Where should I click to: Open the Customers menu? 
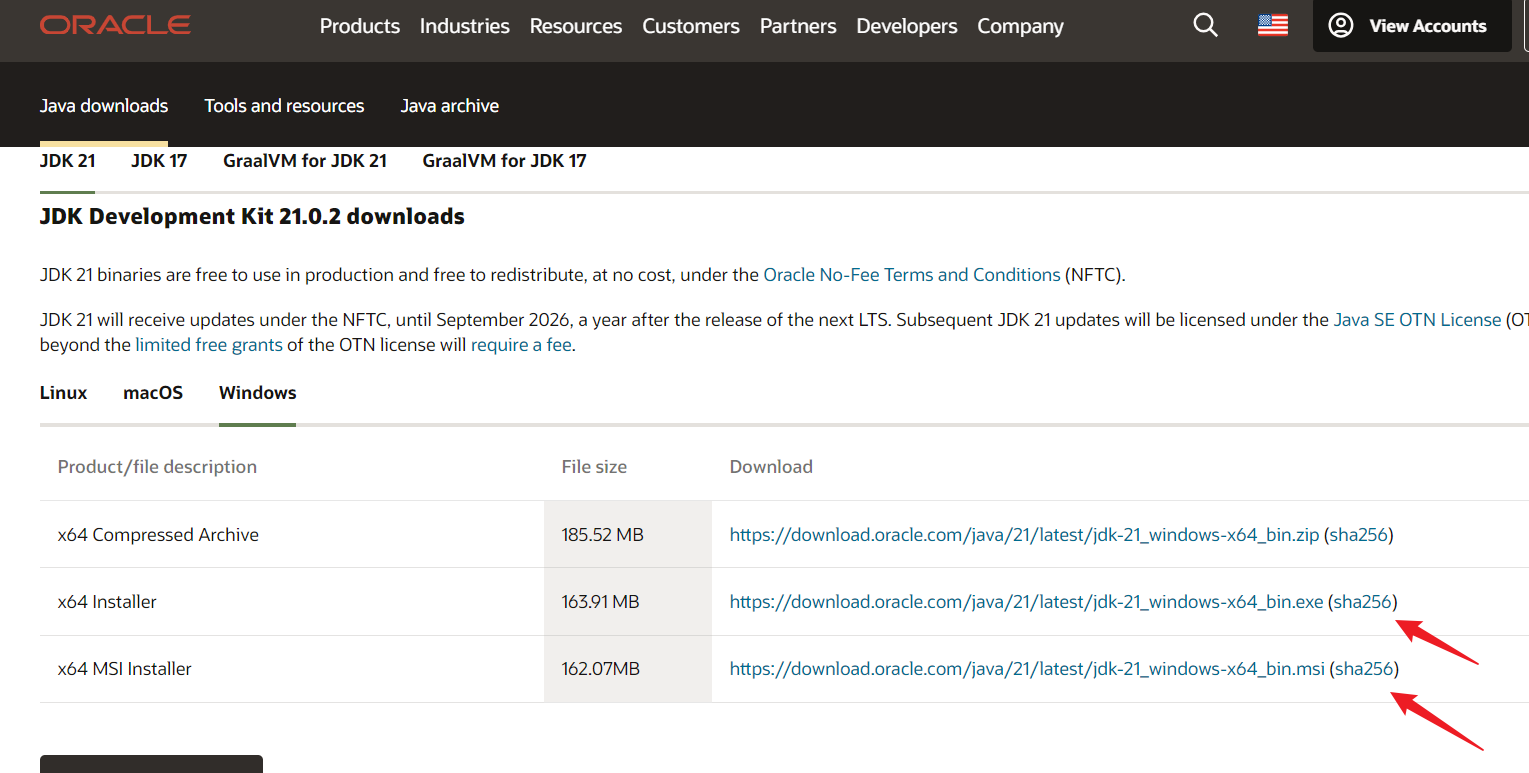tap(691, 26)
